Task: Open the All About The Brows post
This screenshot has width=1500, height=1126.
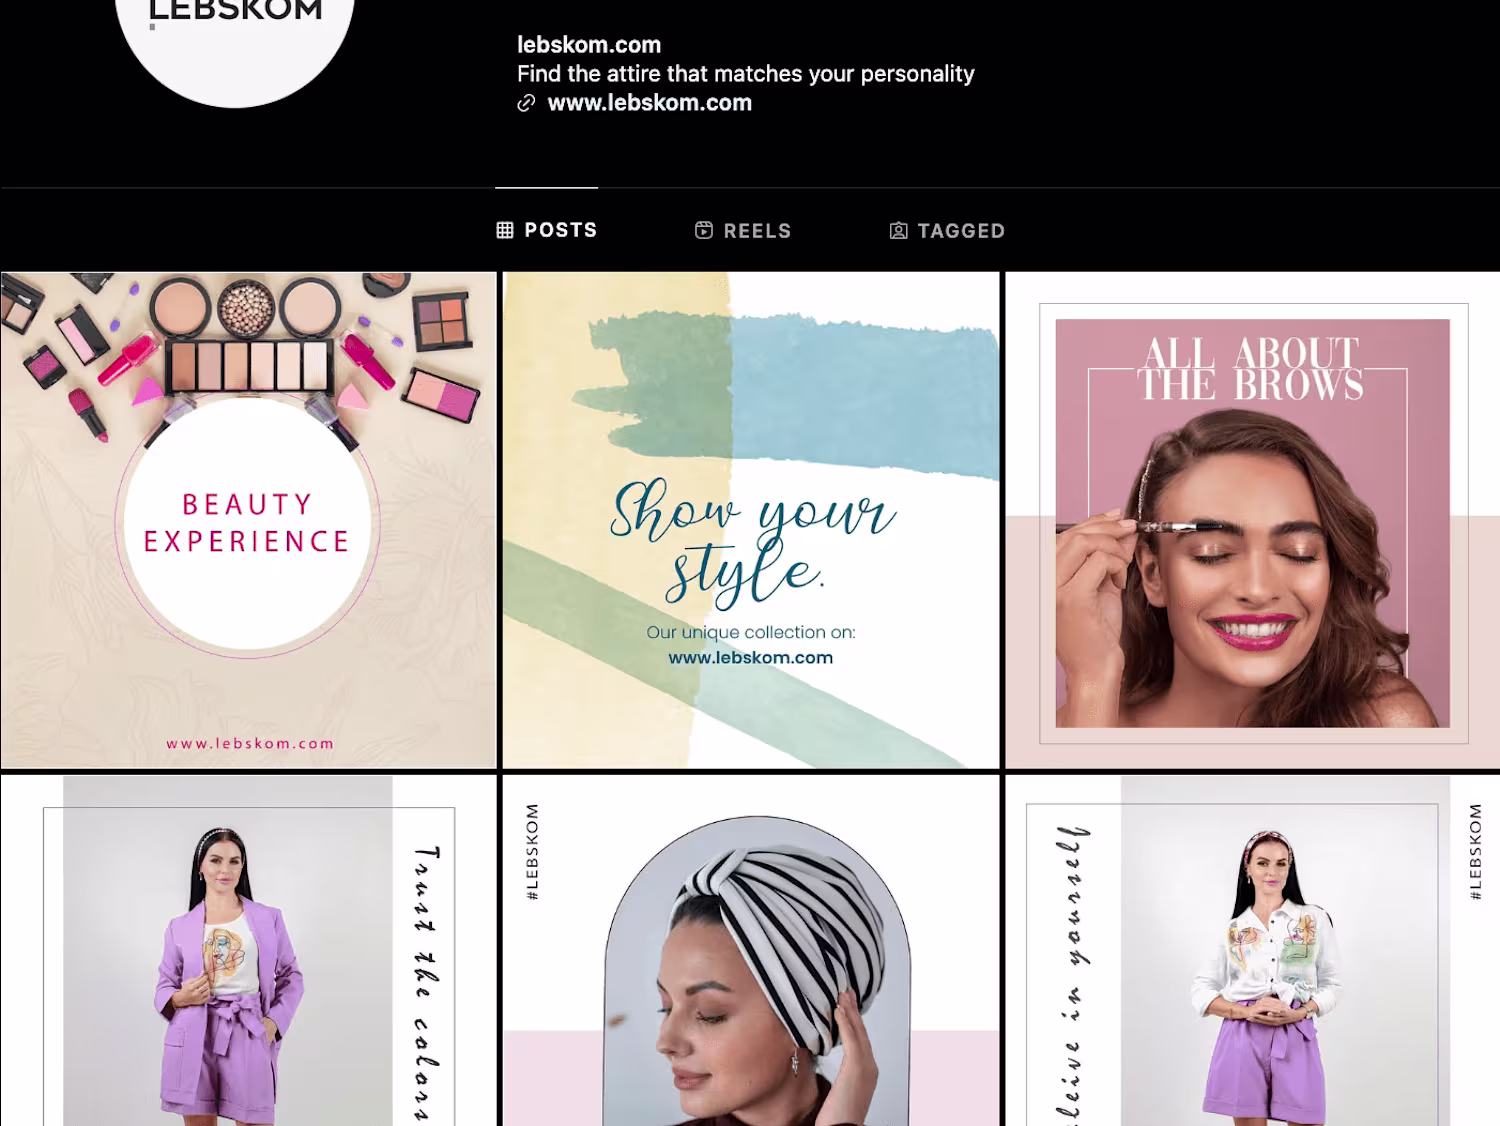Action: pyautogui.click(x=1253, y=520)
